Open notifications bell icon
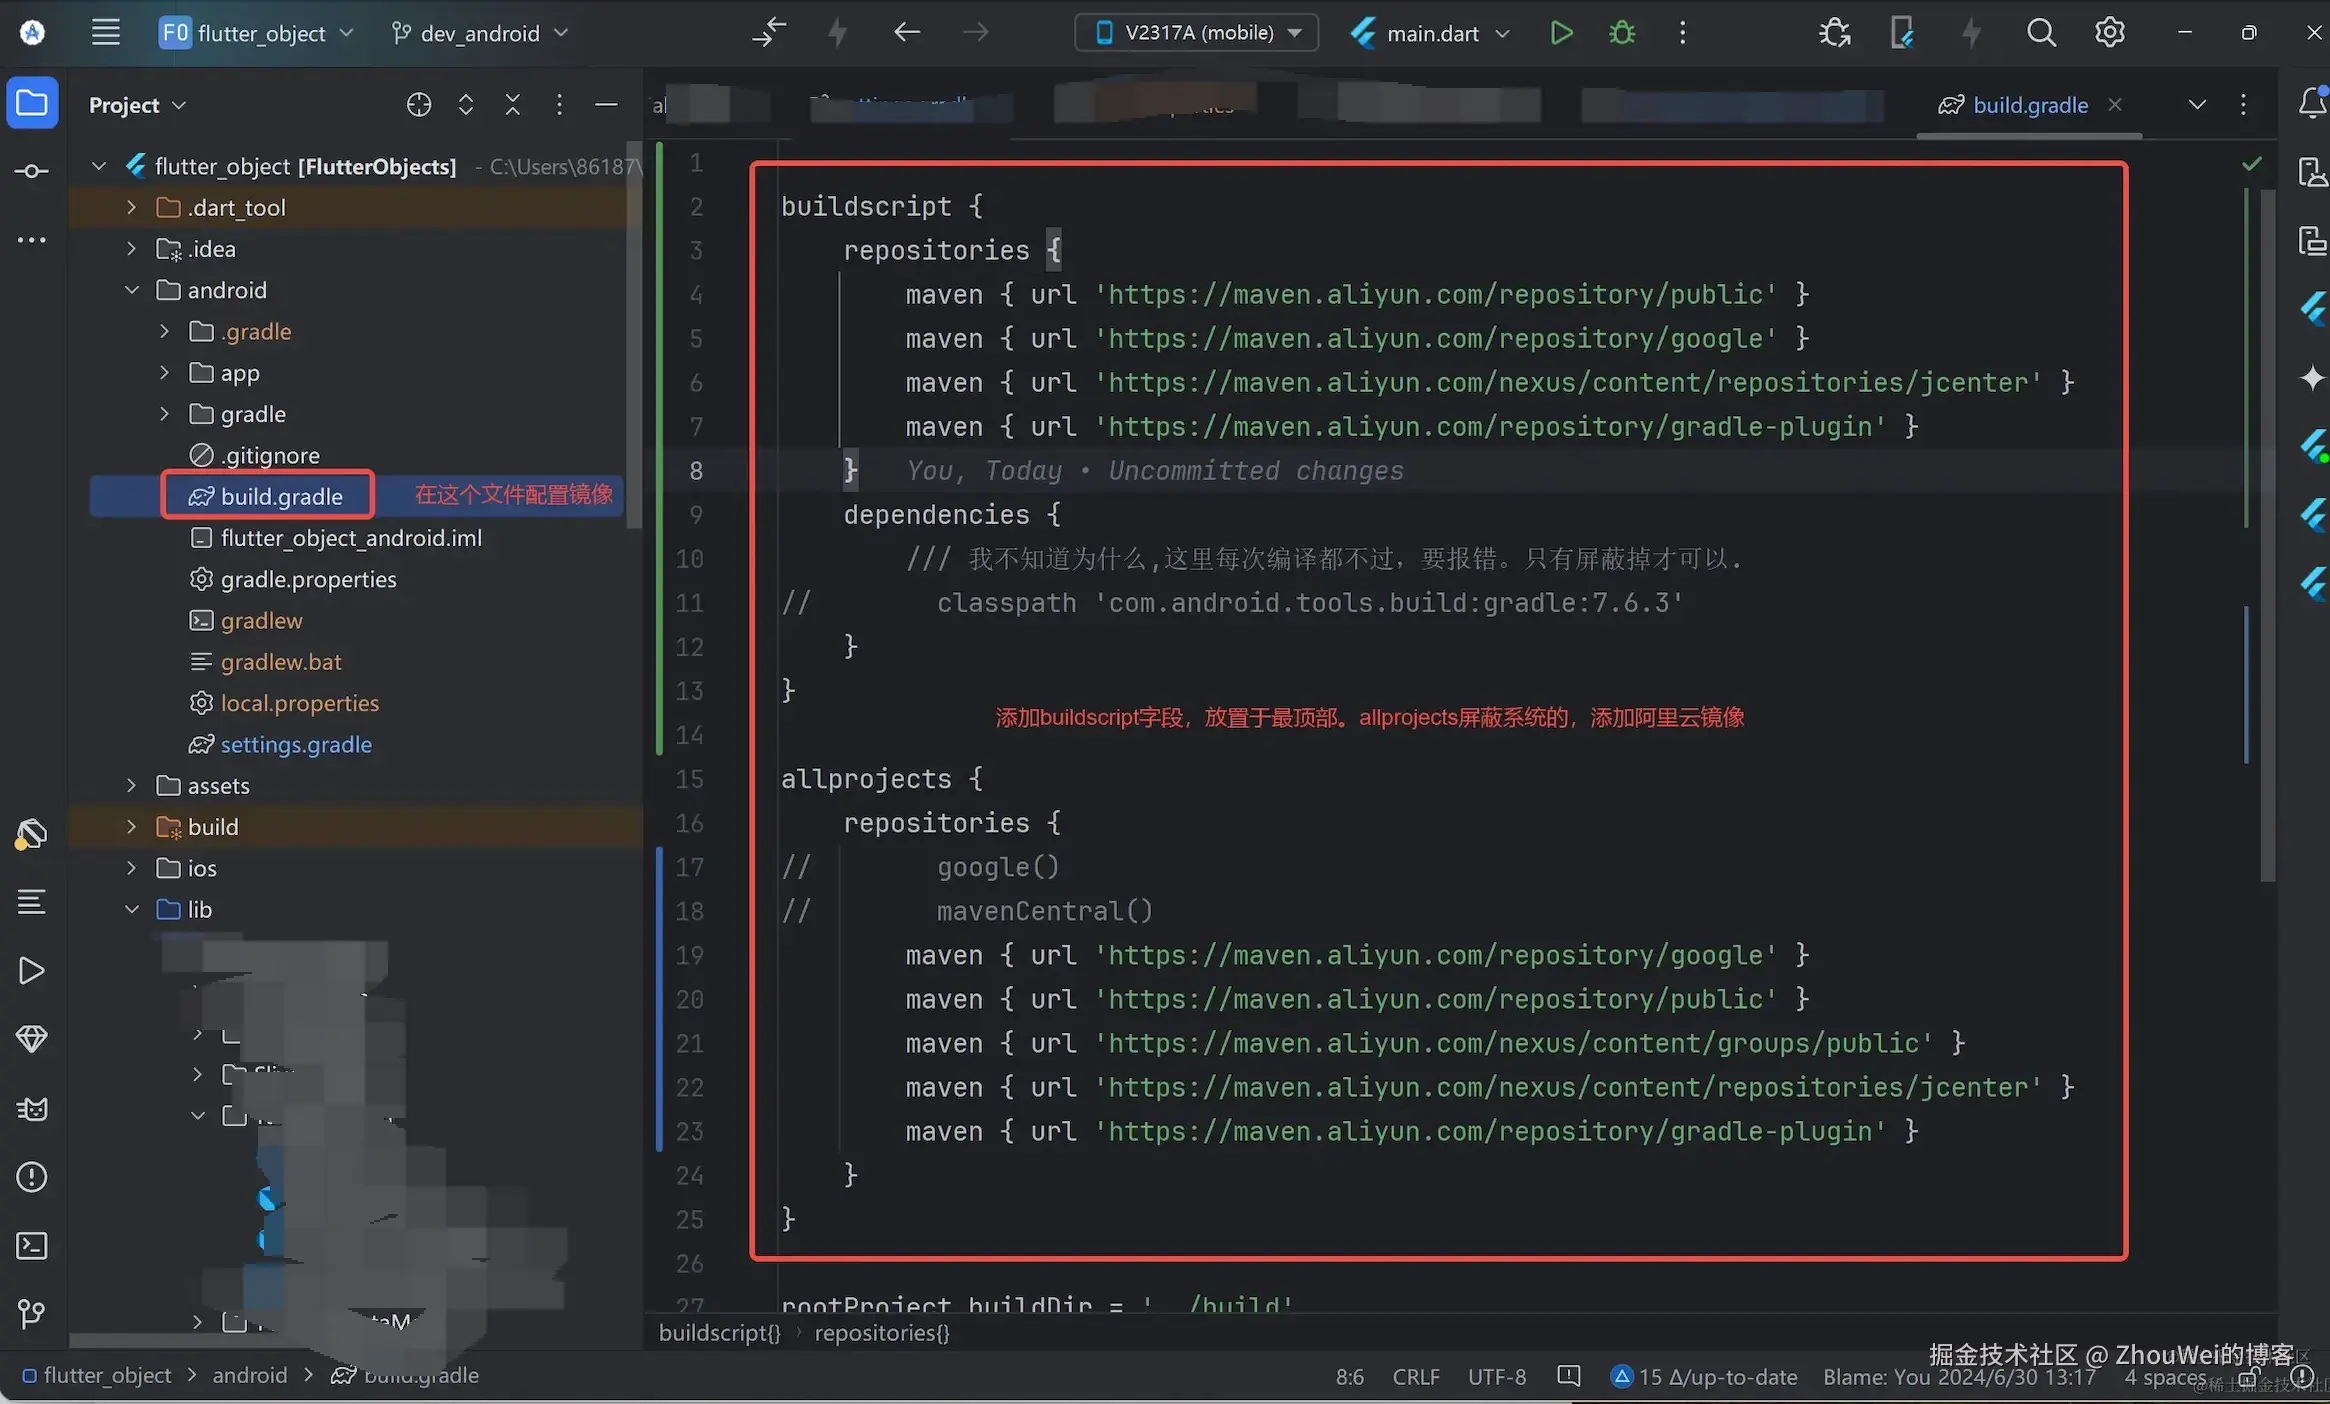 tap(2311, 103)
